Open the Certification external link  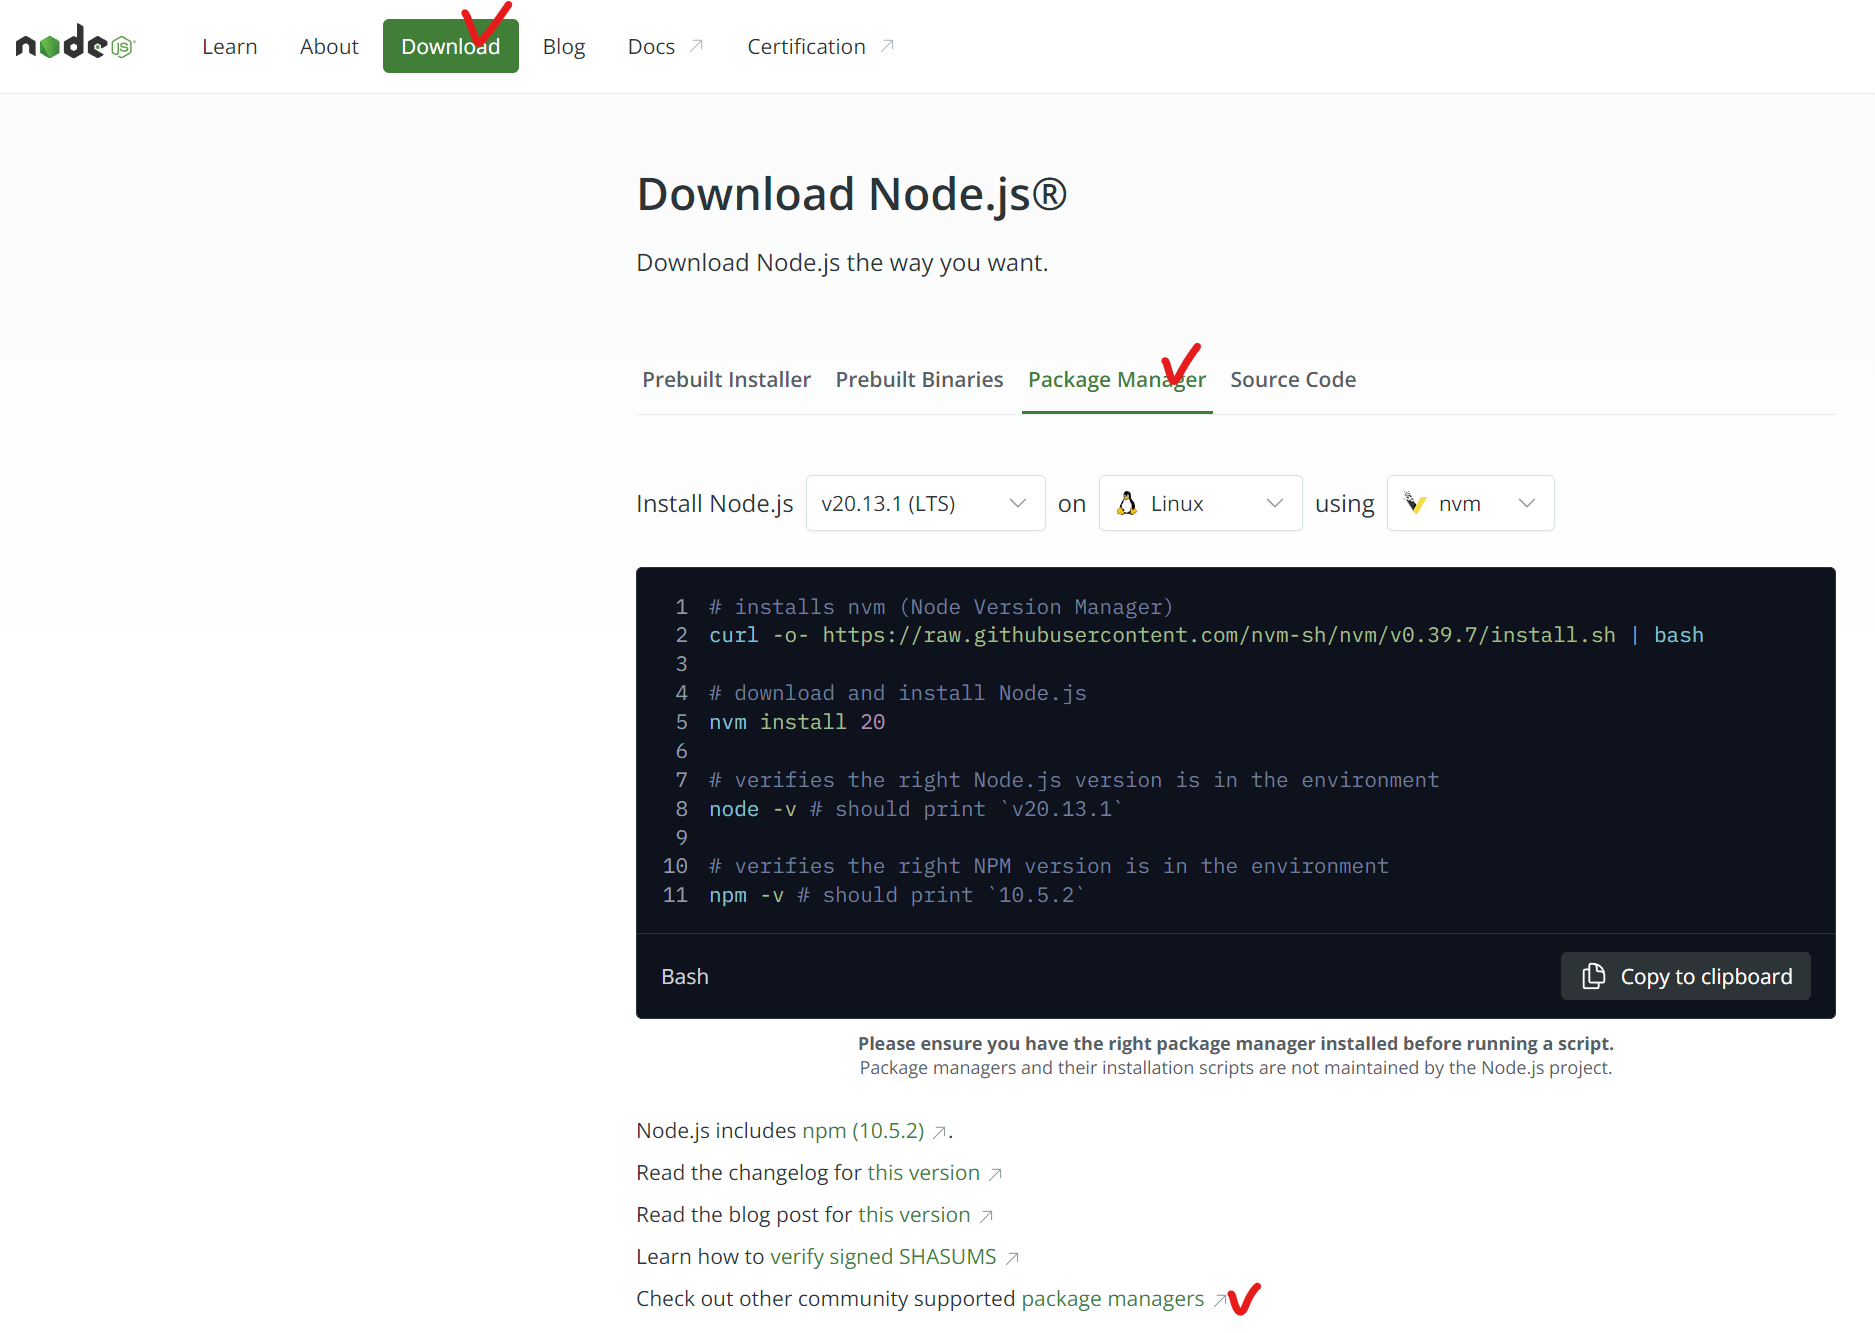820,47
